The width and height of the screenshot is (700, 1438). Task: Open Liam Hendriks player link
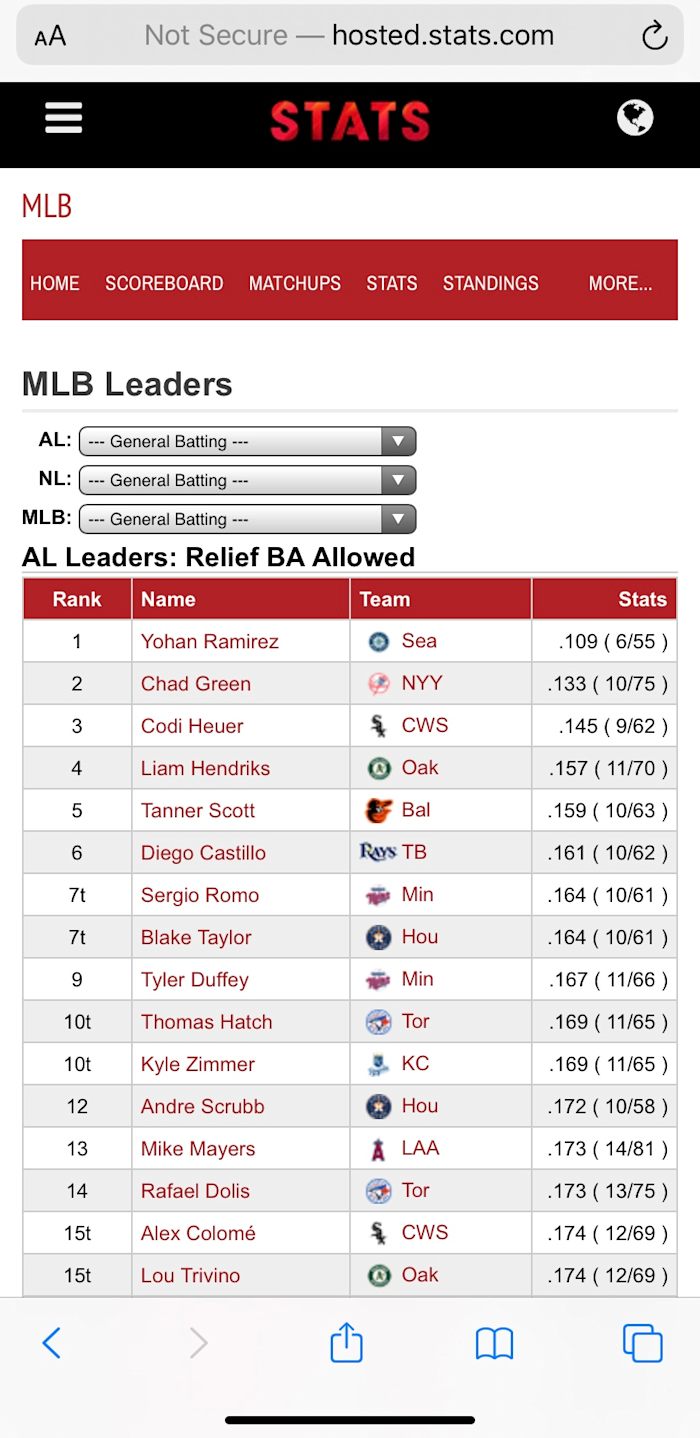coord(205,768)
